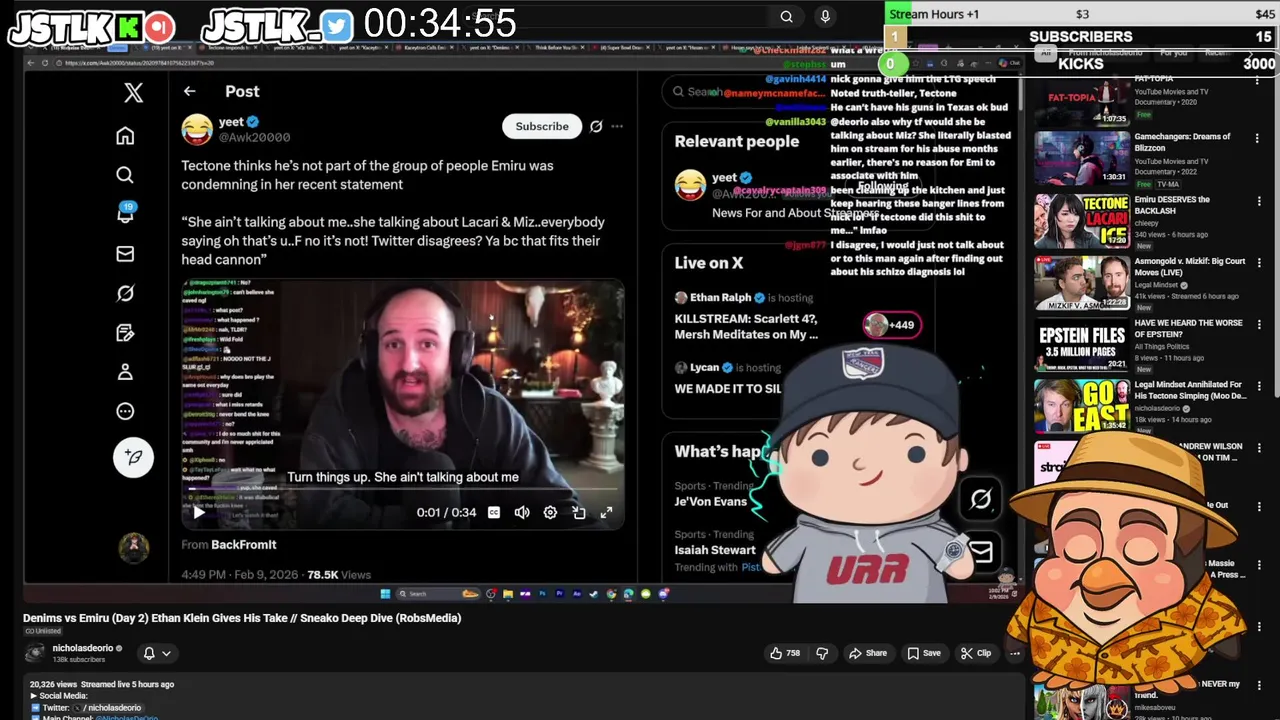Click the YouTube search magnifier icon
Viewport: 1280px width, 720px height.
pyautogui.click(x=787, y=16)
